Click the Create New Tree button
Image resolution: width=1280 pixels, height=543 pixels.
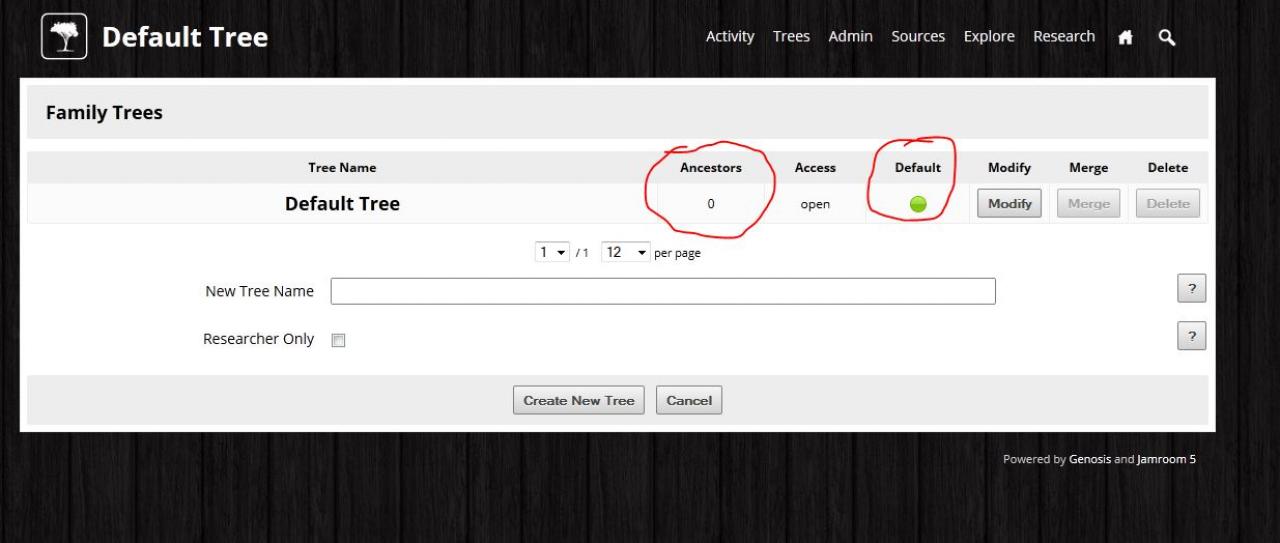pos(579,400)
